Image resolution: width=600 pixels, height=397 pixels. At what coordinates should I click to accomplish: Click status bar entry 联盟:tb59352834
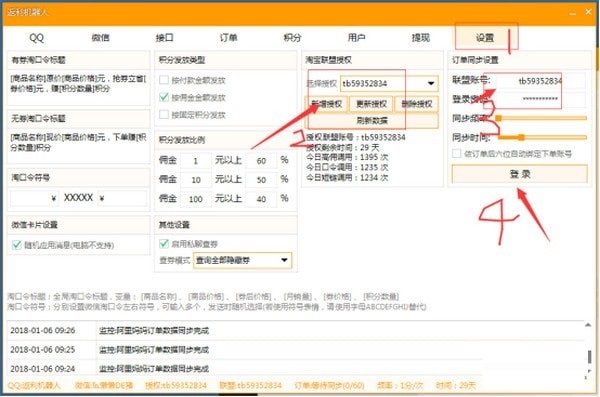click(x=250, y=385)
